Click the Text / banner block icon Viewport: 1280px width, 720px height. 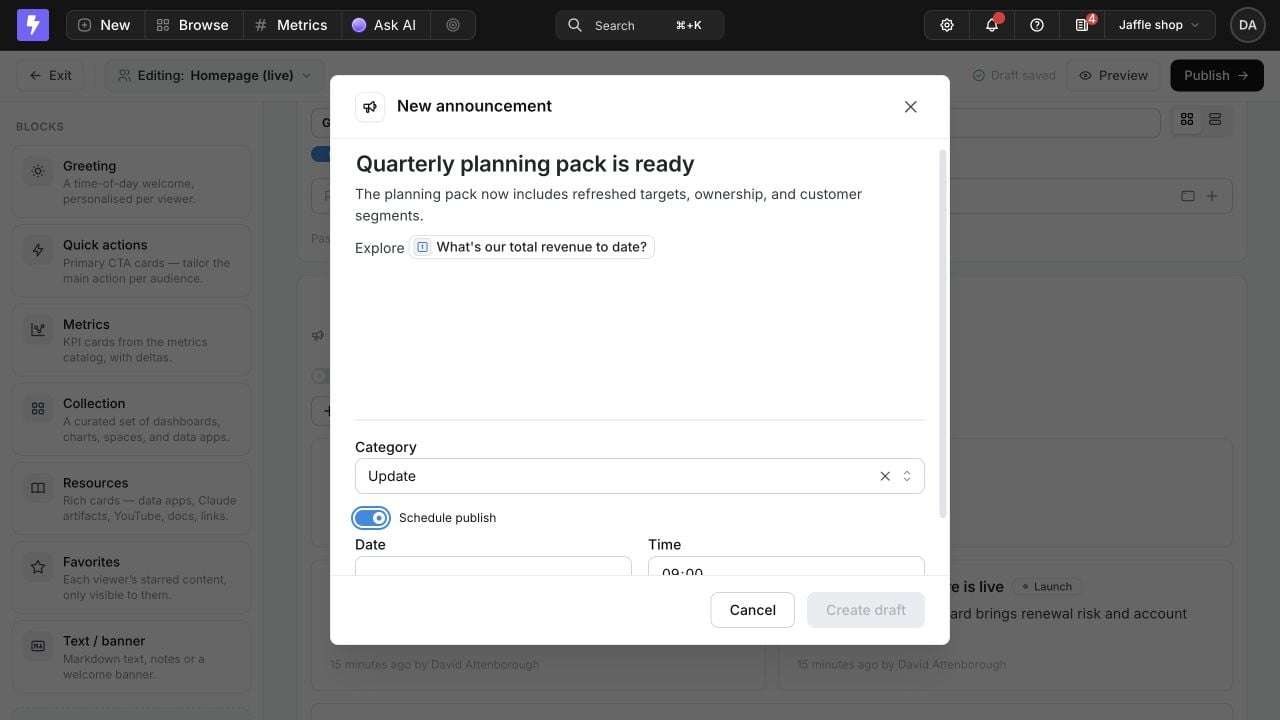pos(38,646)
